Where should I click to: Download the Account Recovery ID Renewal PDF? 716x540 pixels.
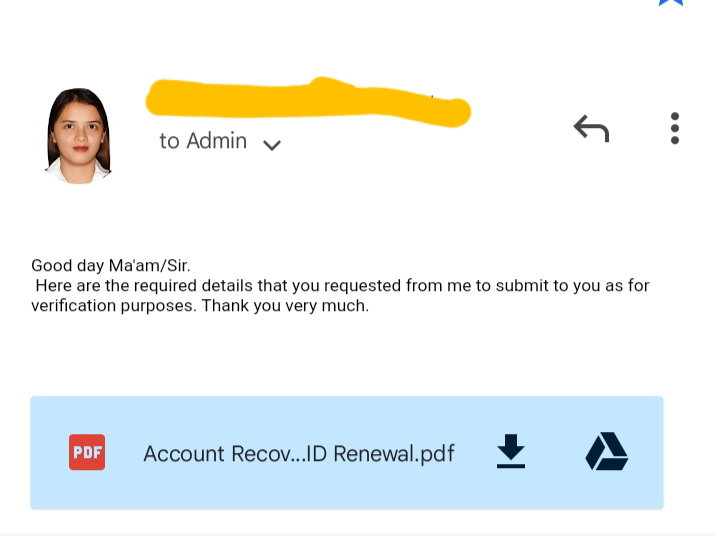(511, 451)
